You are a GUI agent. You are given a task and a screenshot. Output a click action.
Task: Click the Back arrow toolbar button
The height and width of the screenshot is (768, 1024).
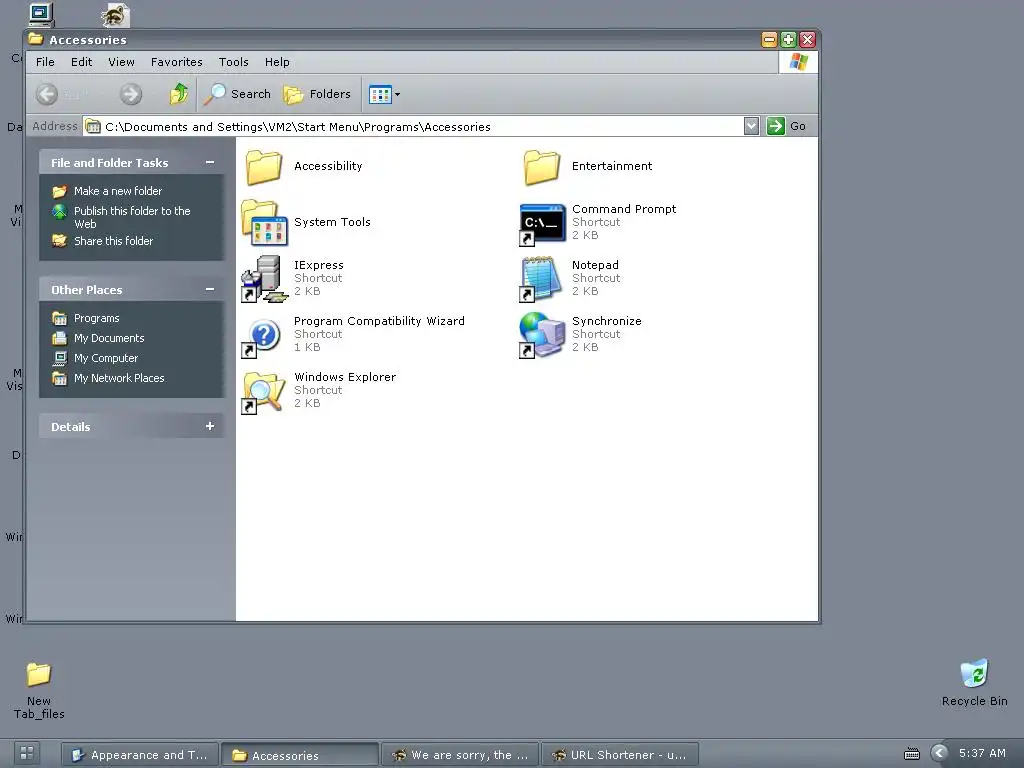(46, 95)
